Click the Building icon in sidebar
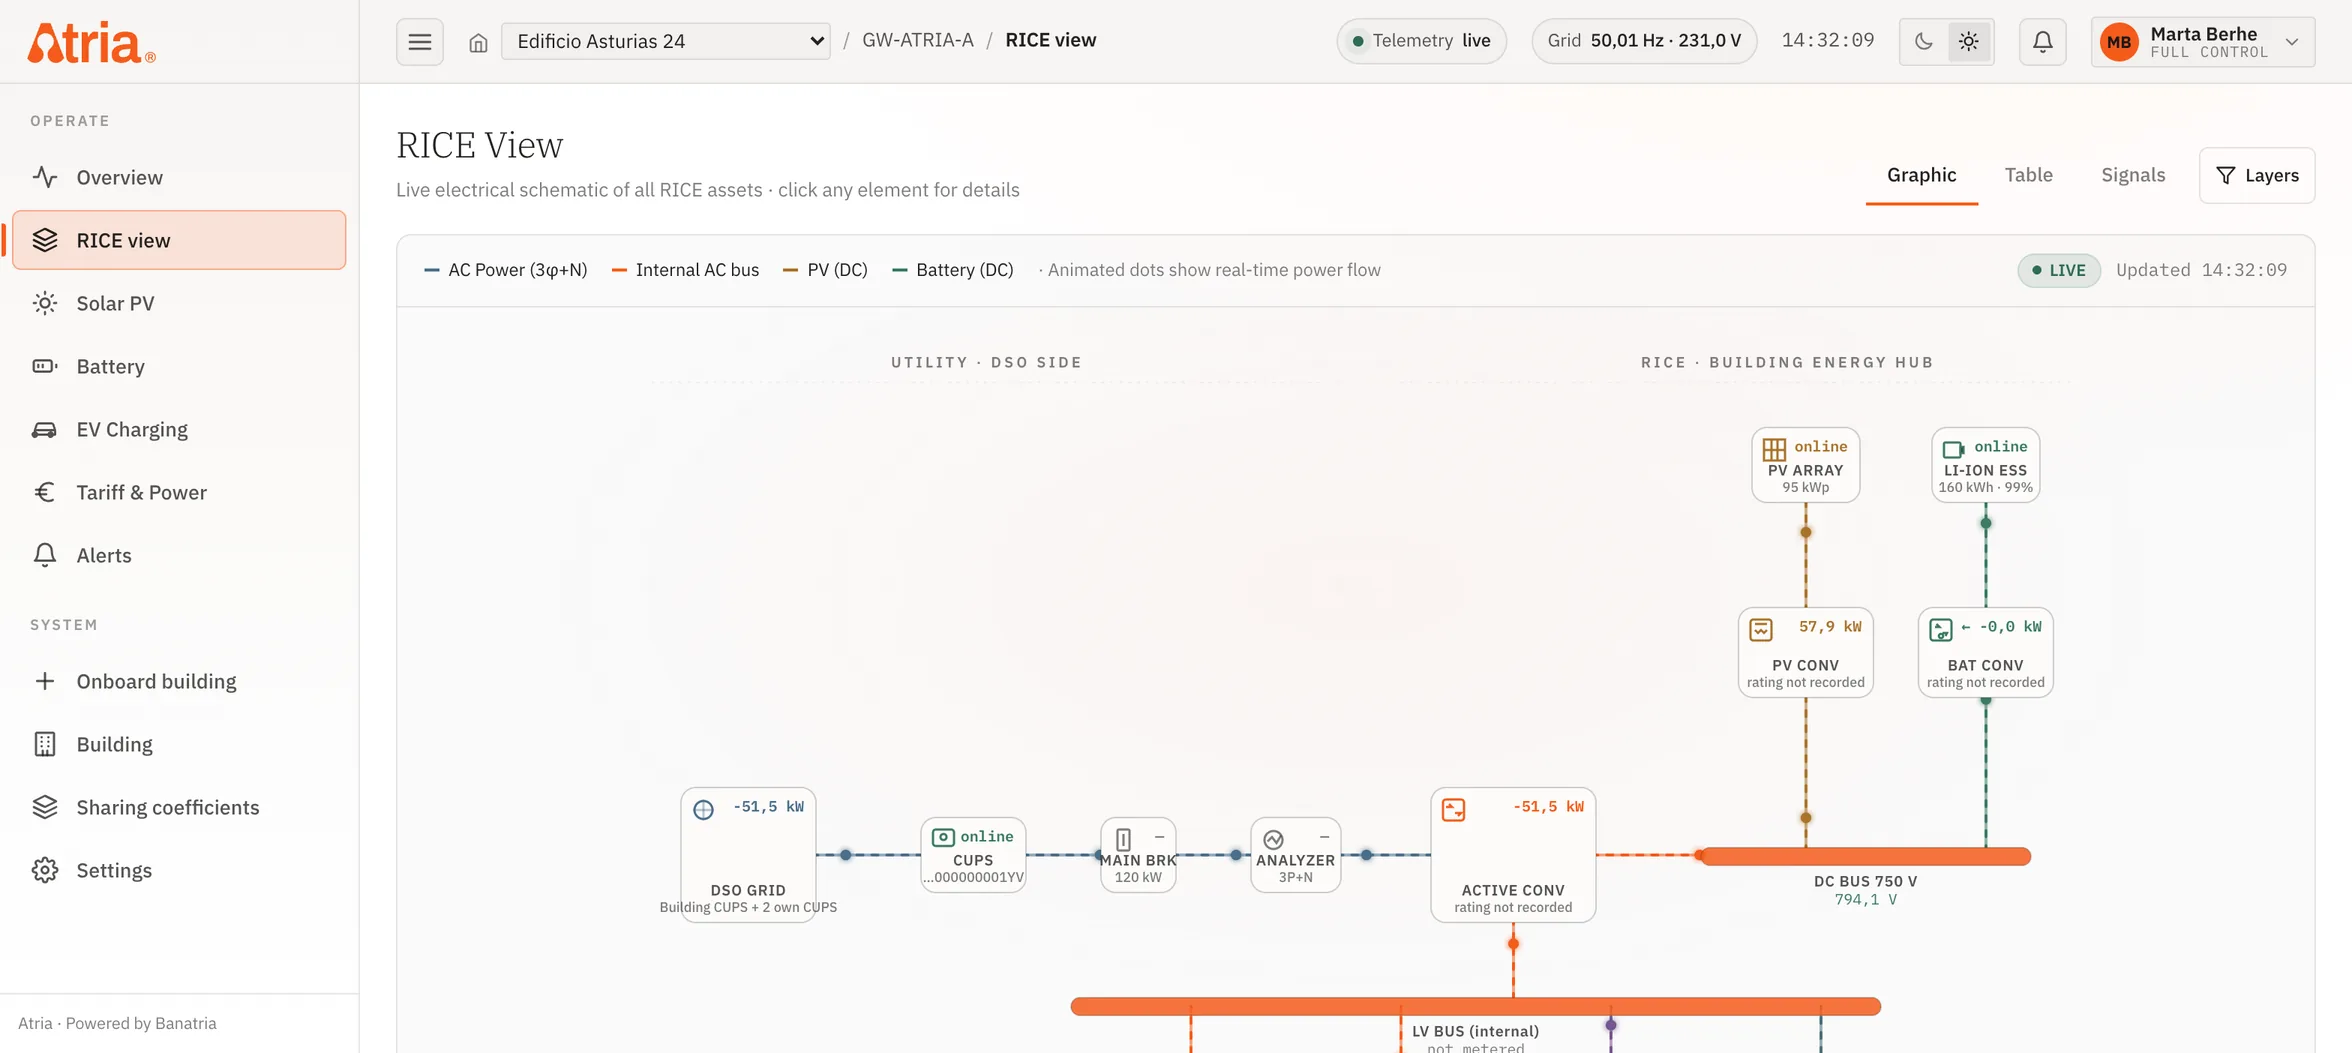 pyautogui.click(x=44, y=744)
